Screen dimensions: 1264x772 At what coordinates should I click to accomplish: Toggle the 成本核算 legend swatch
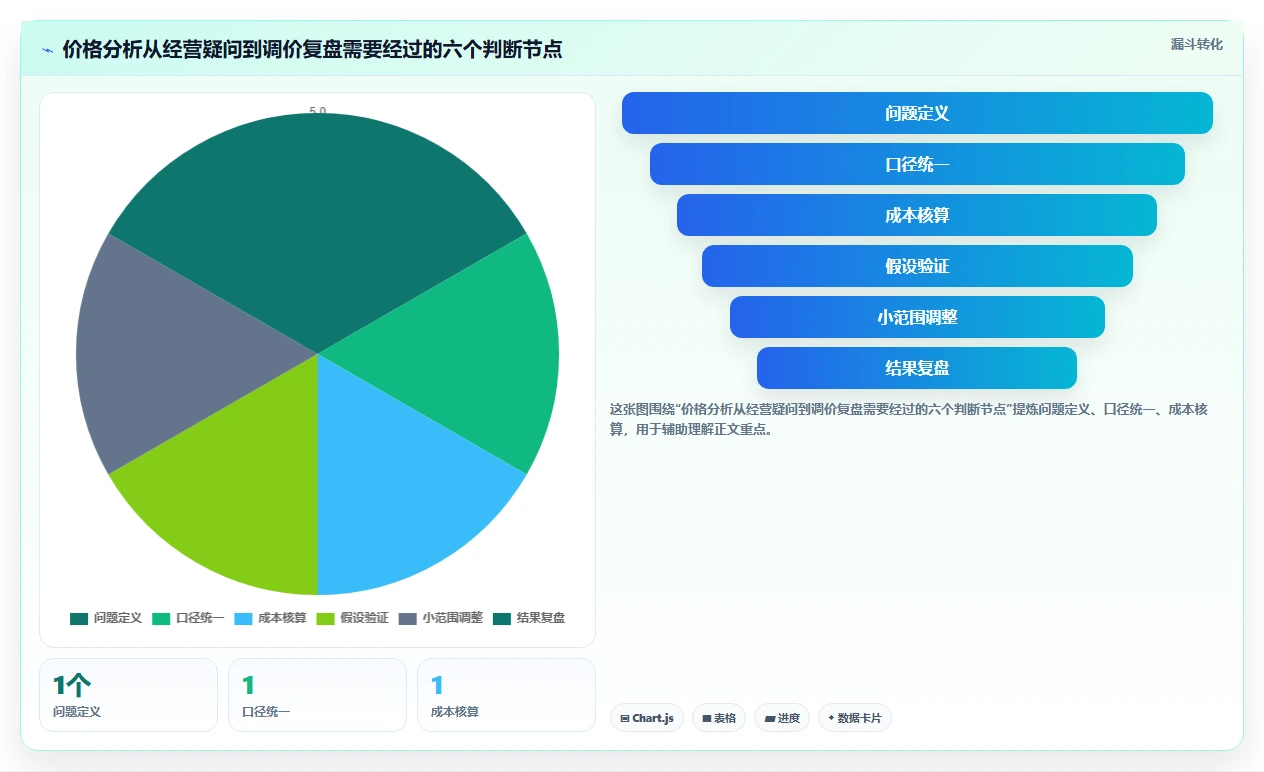243,618
